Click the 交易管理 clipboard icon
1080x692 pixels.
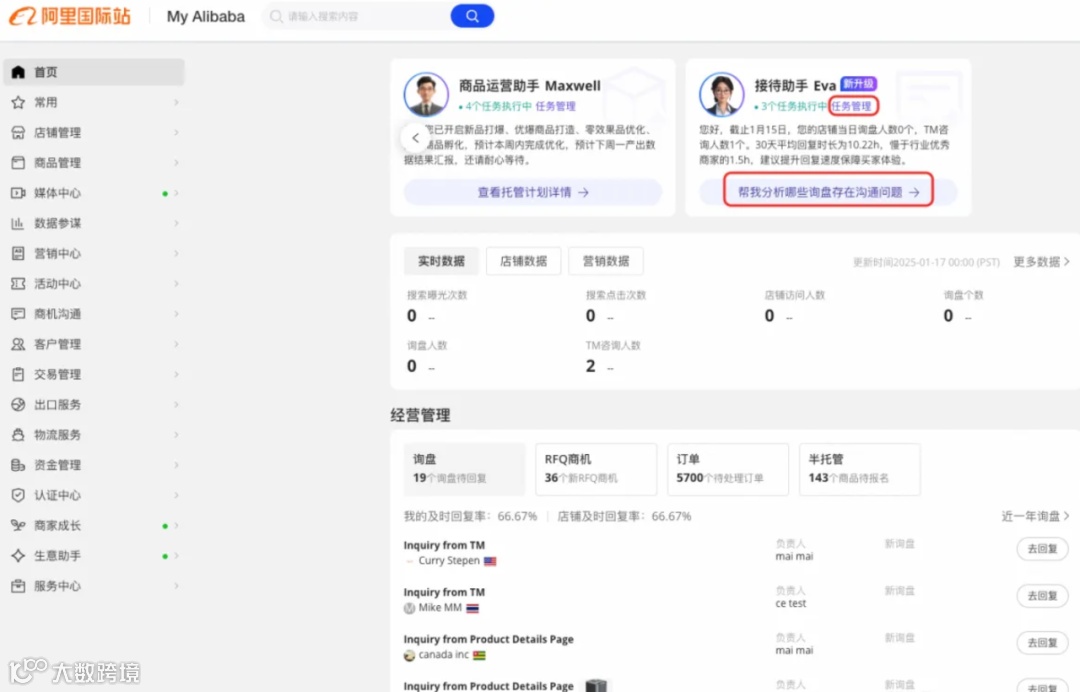[19, 375]
